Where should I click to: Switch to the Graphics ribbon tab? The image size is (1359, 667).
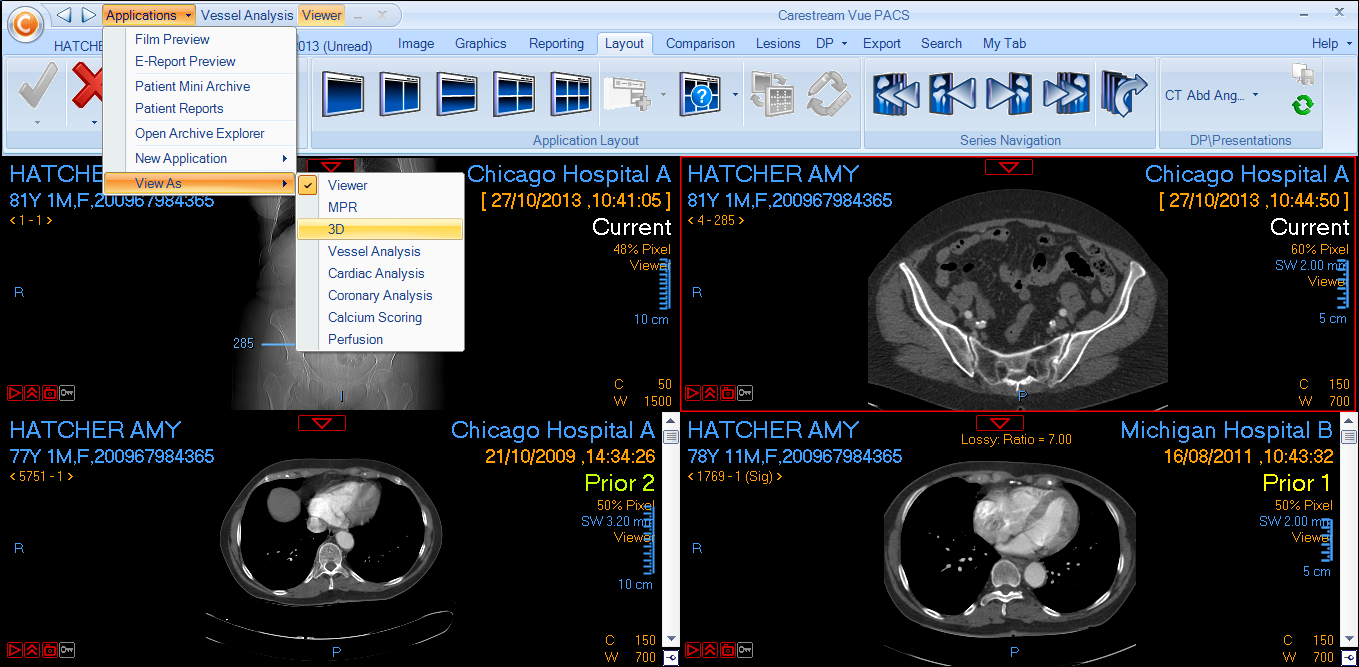coord(481,43)
